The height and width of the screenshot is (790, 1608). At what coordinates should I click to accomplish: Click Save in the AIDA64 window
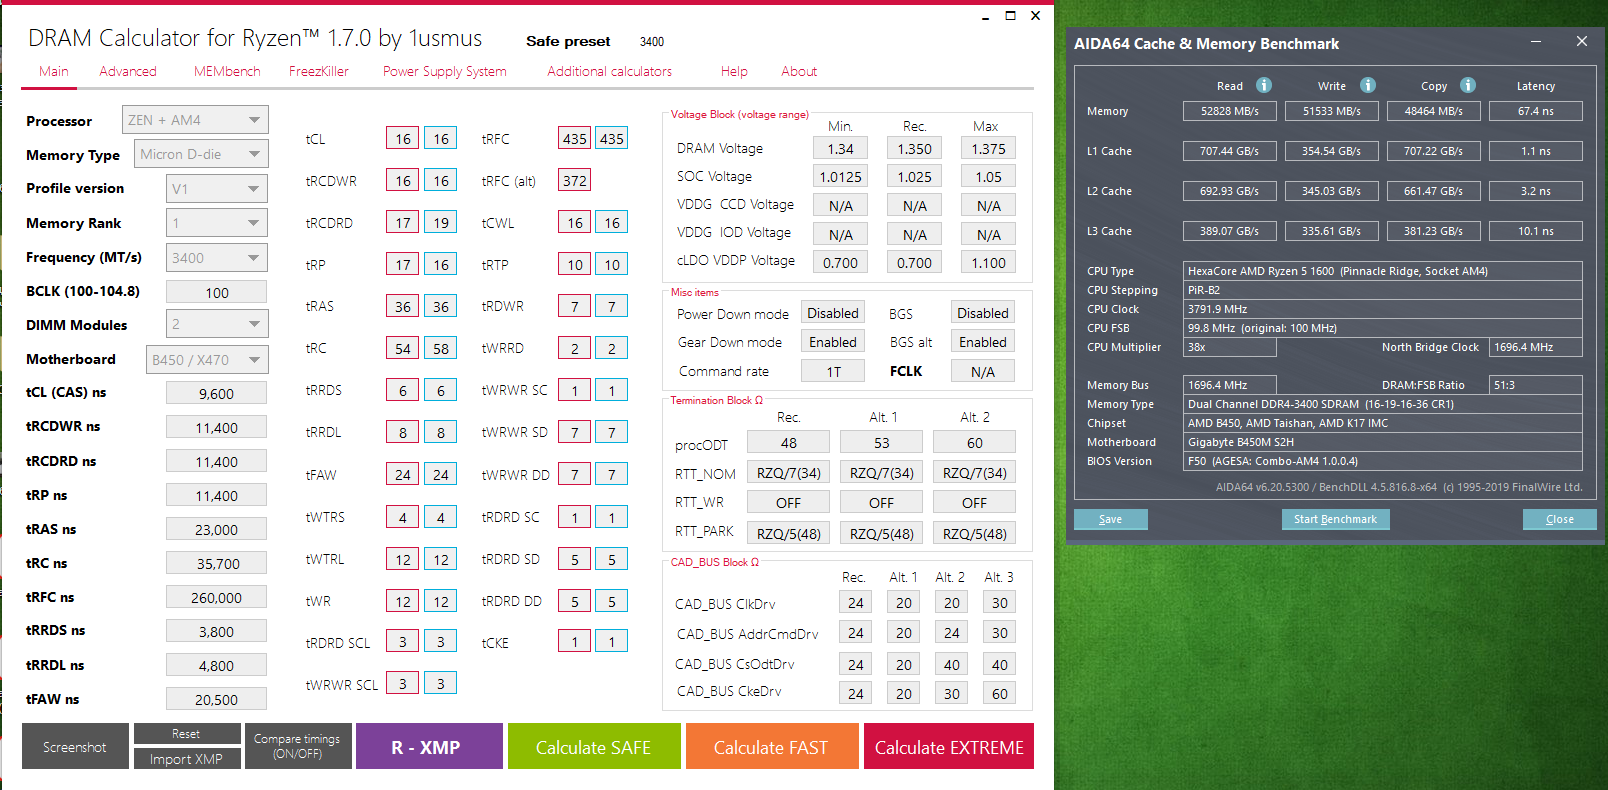point(1111,519)
